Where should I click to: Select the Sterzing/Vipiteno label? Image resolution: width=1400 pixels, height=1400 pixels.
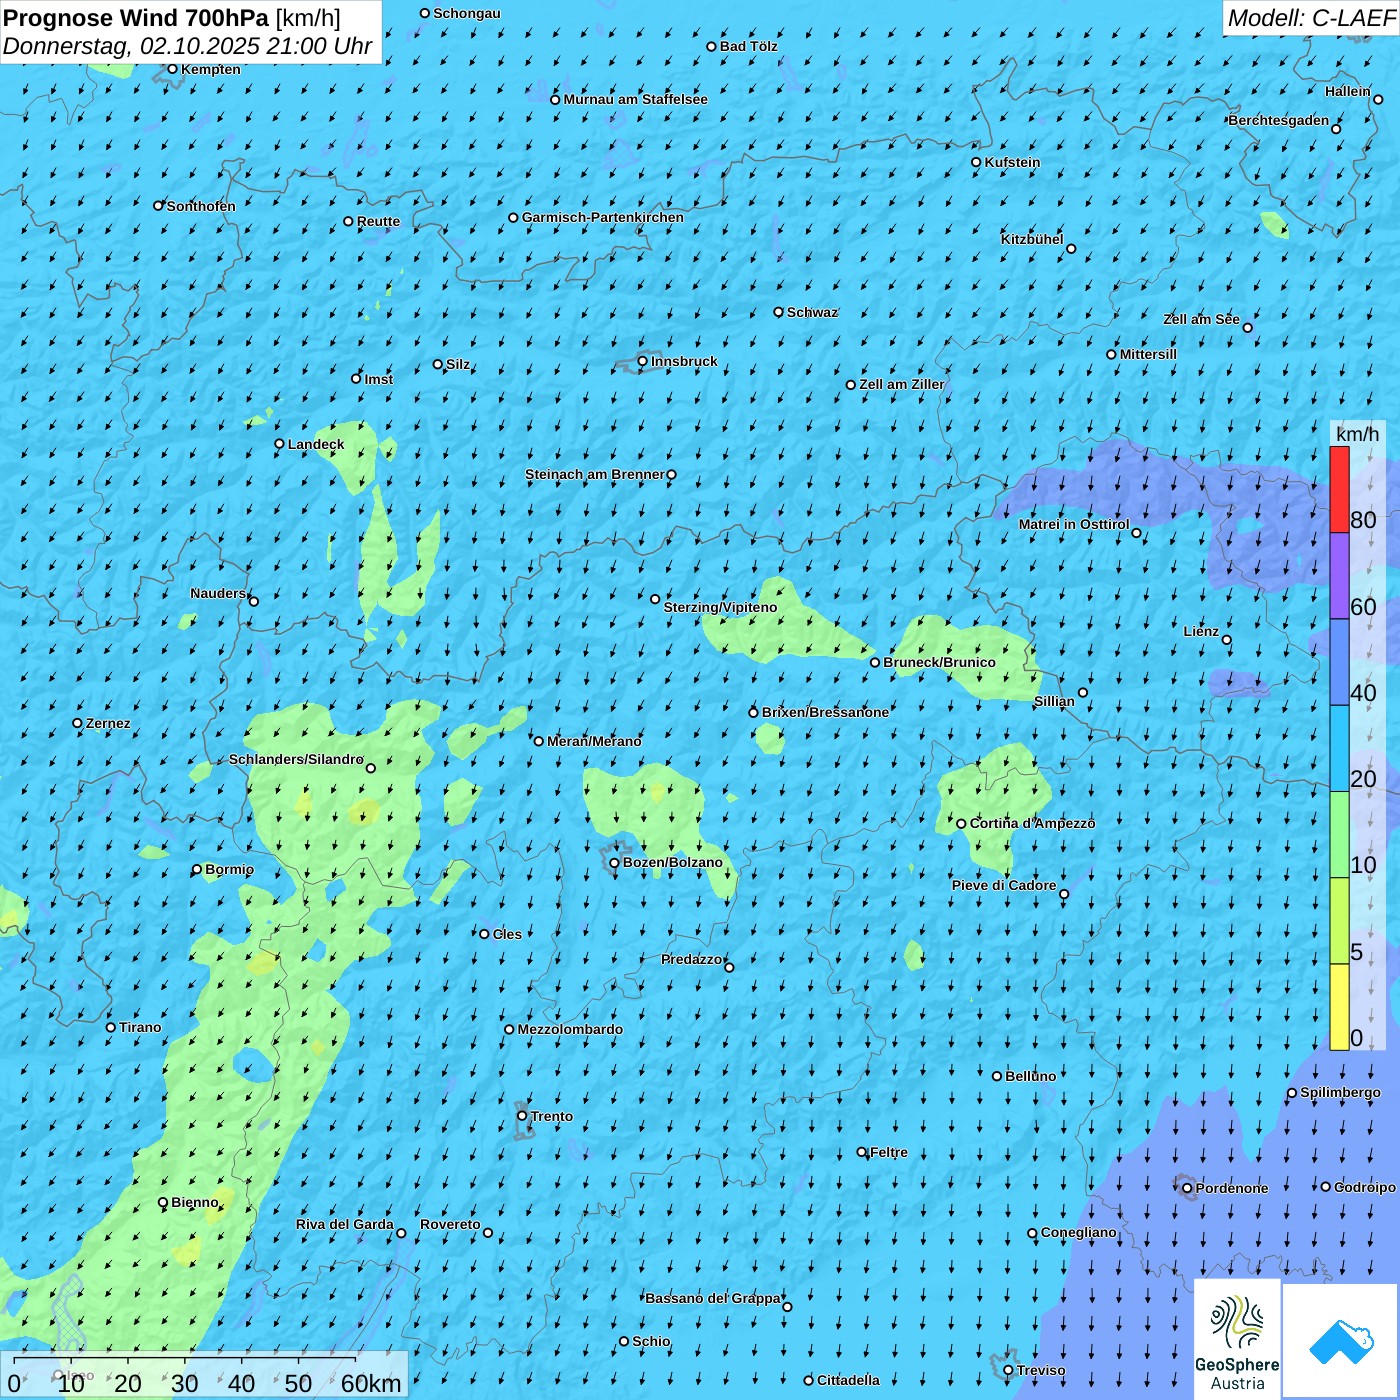tap(720, 607)
